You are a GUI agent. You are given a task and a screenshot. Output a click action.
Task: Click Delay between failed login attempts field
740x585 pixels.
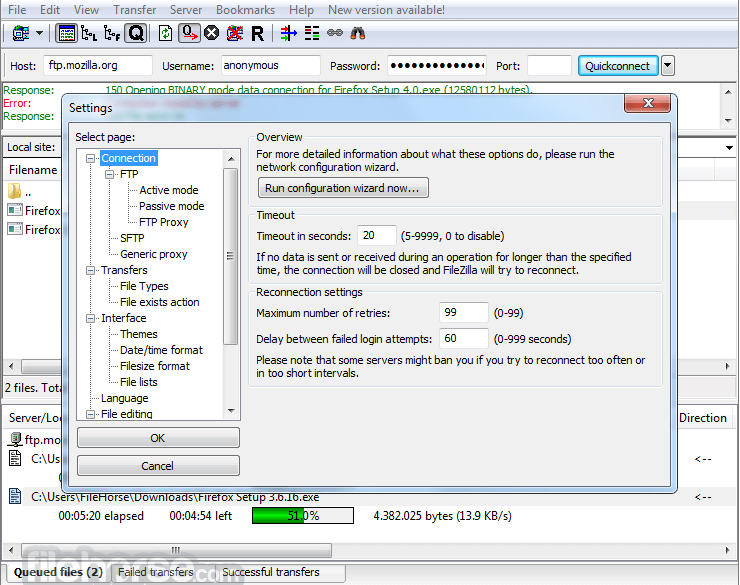(x=463, y=338)
